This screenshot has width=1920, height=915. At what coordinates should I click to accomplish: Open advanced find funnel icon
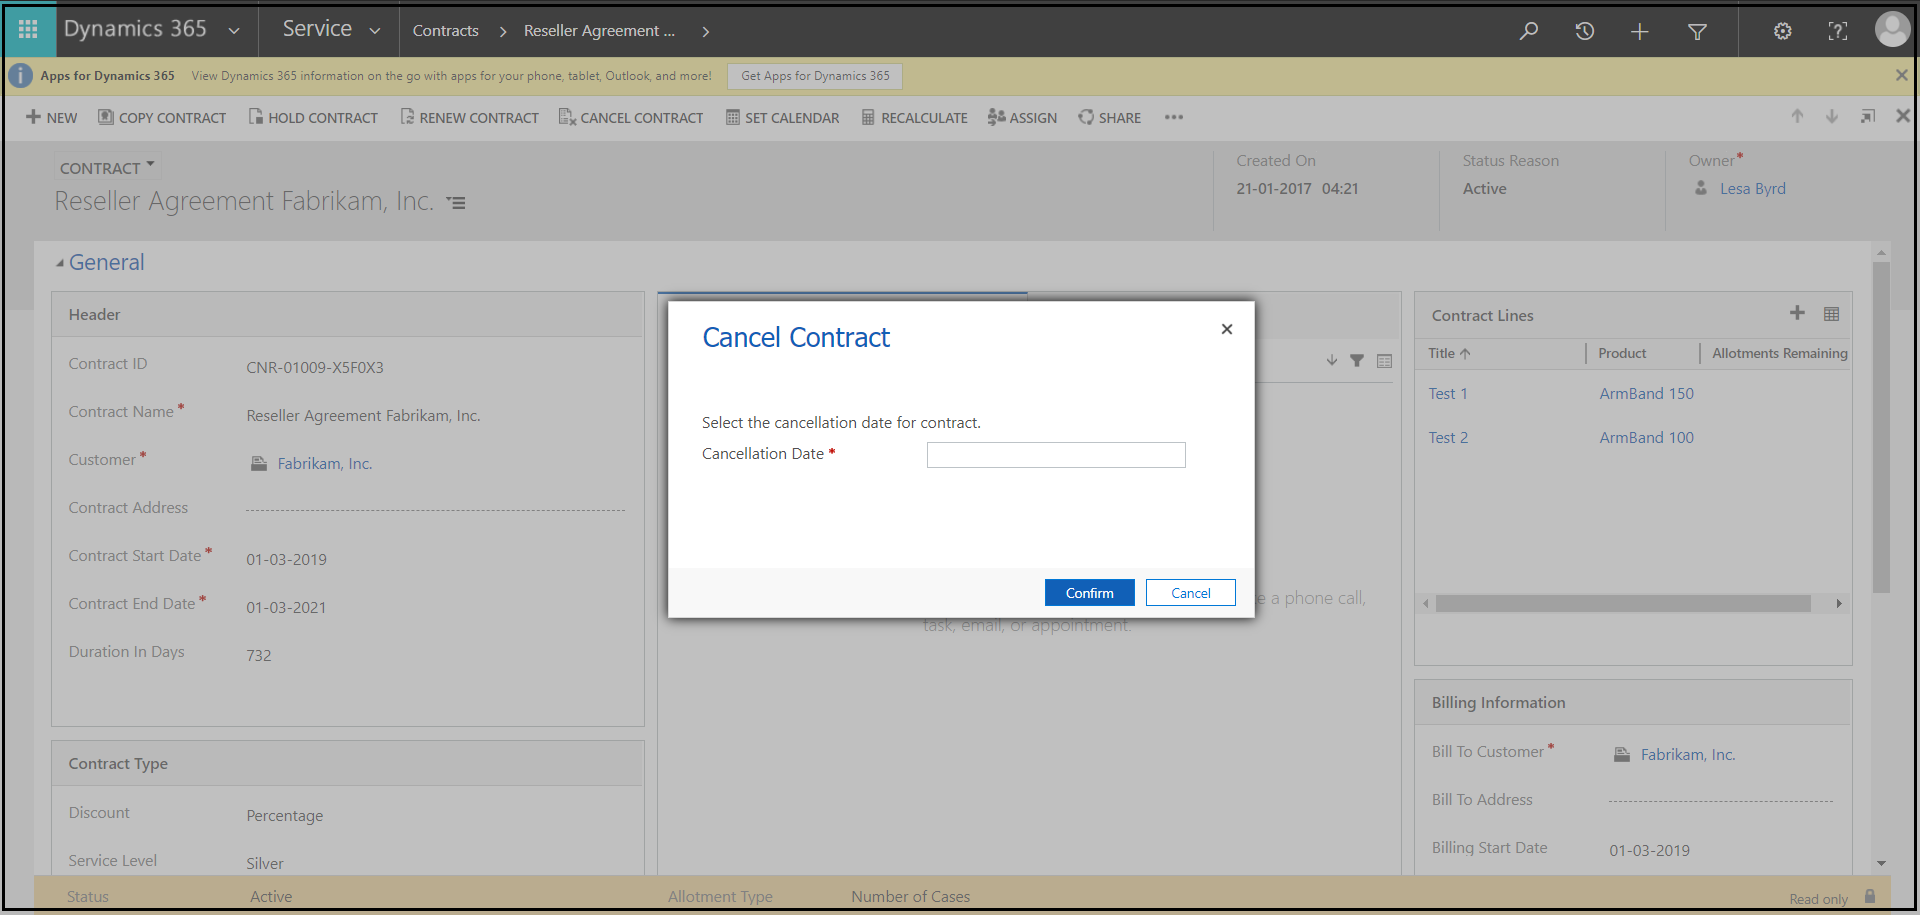pos(1697,31)
